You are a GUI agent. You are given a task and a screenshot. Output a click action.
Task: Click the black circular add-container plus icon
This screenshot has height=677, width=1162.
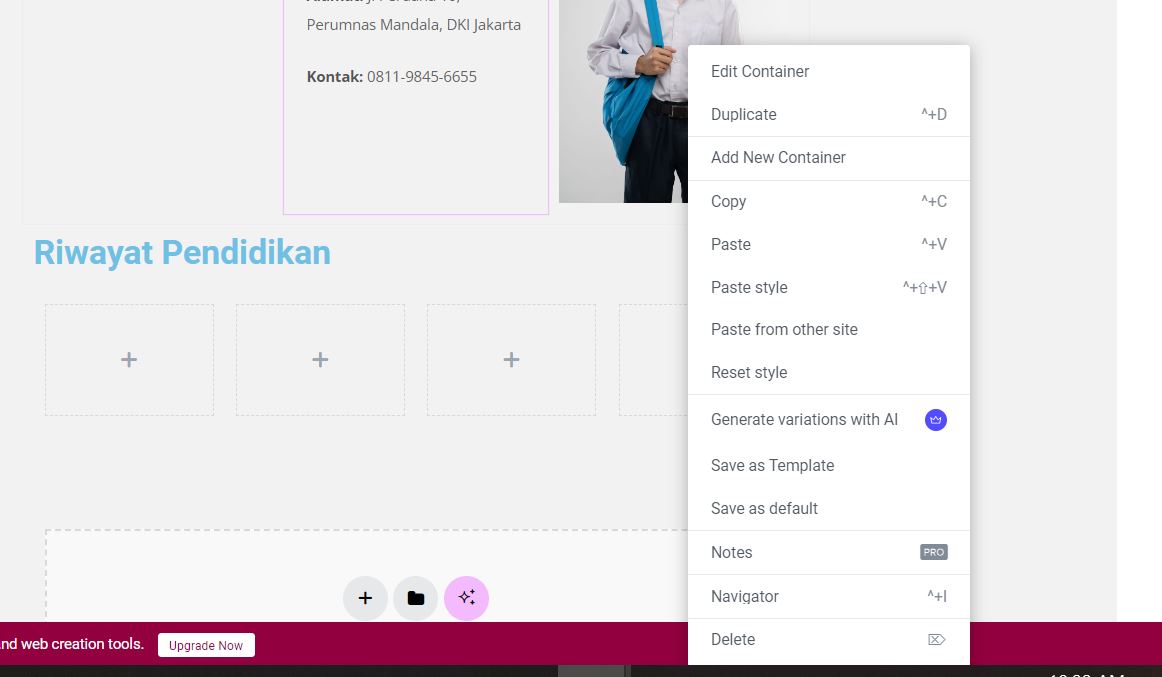click(x=365, y=597)
